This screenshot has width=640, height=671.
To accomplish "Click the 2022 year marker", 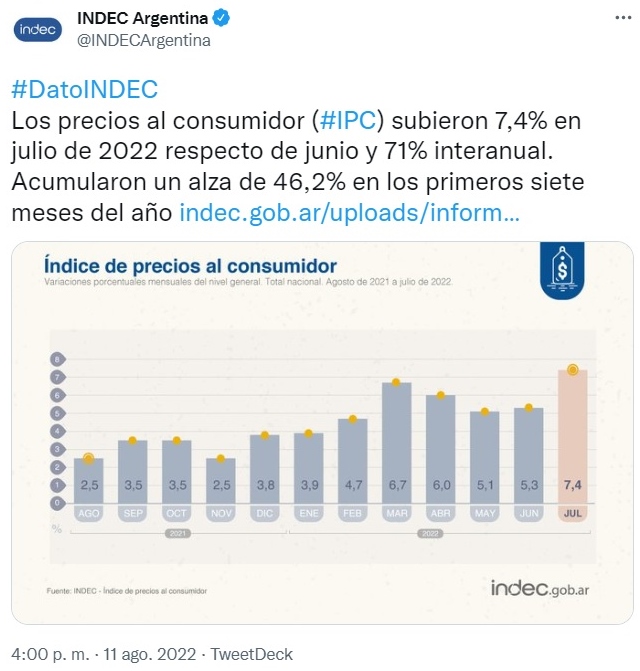I will (x=430, y=534).
